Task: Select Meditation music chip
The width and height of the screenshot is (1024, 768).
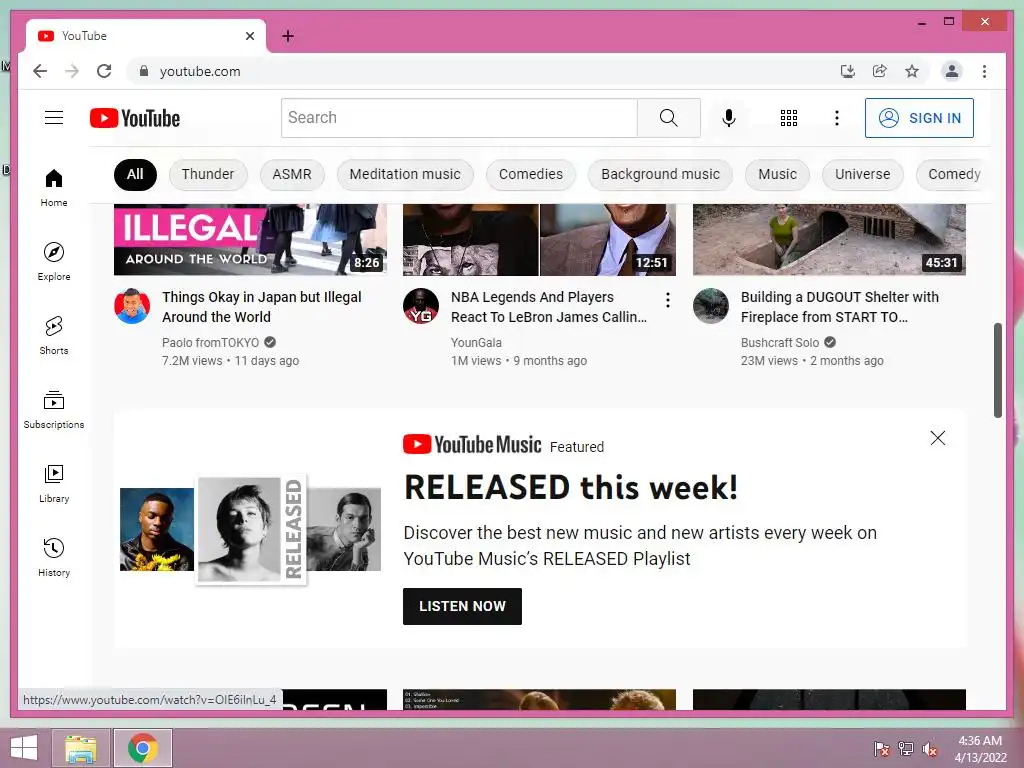Action: [x=405, y=174]
